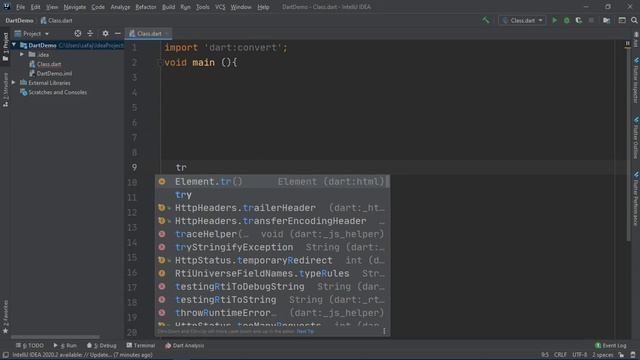640x360 pixels.
Task: Open the Favorites tool window on left sidebar
Action: (5, 316)
